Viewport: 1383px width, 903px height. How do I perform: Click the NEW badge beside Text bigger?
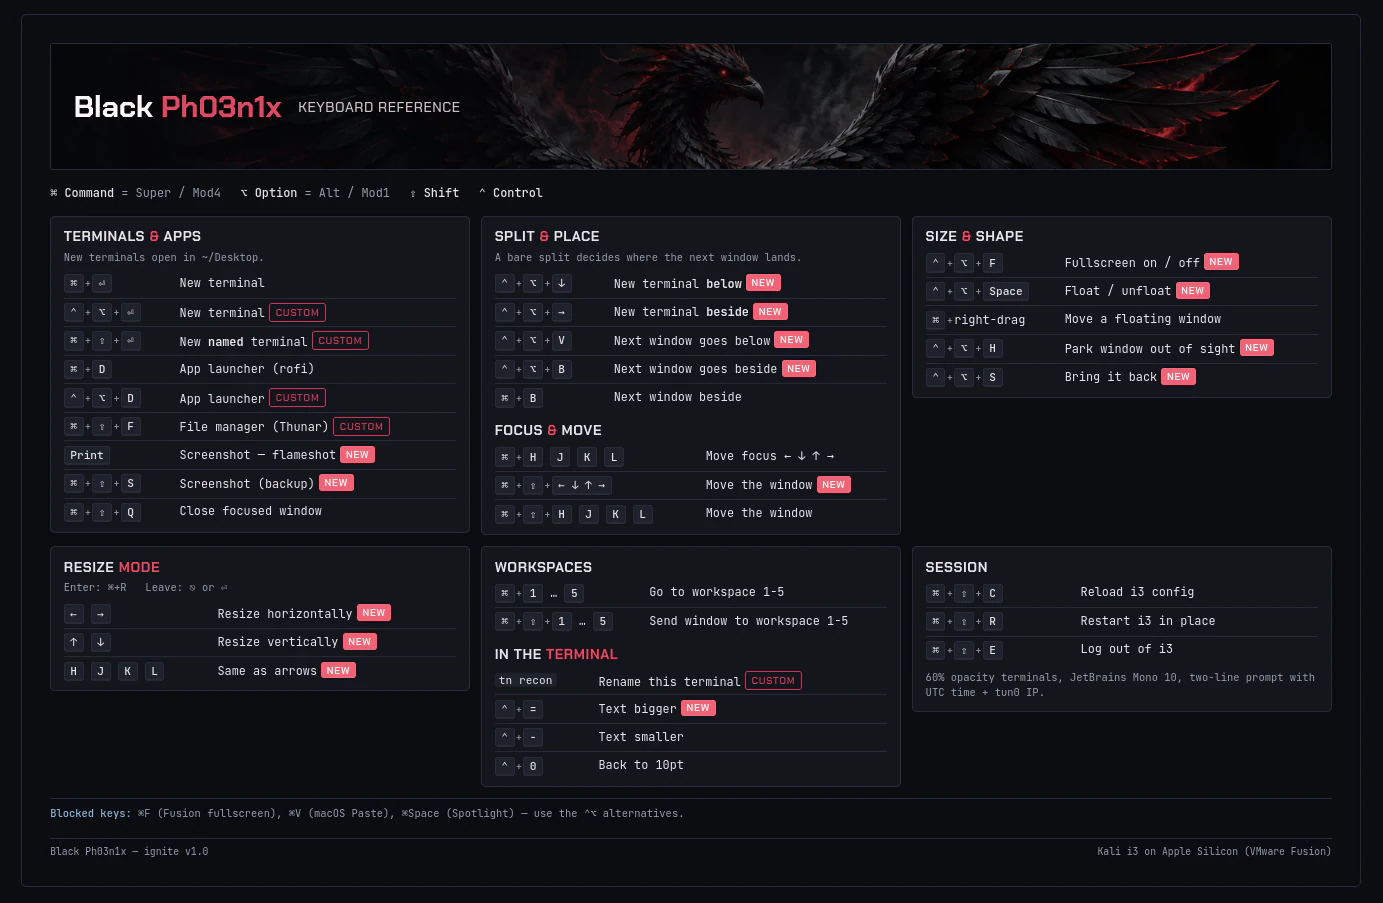pos(698,708)
